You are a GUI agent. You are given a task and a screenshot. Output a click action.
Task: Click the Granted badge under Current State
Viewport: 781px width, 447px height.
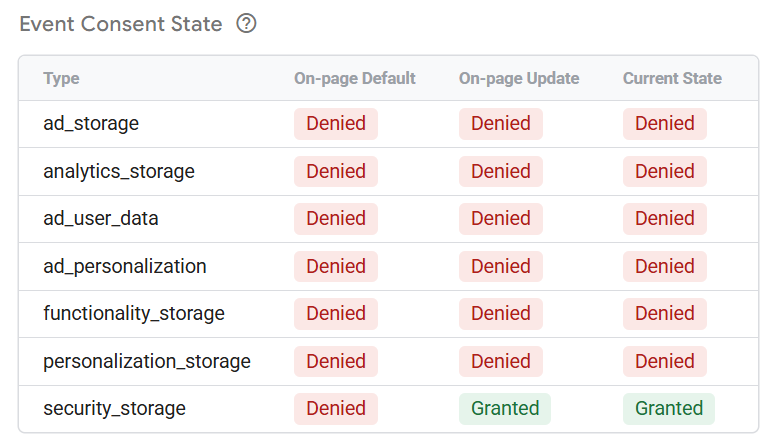[668, 409]
